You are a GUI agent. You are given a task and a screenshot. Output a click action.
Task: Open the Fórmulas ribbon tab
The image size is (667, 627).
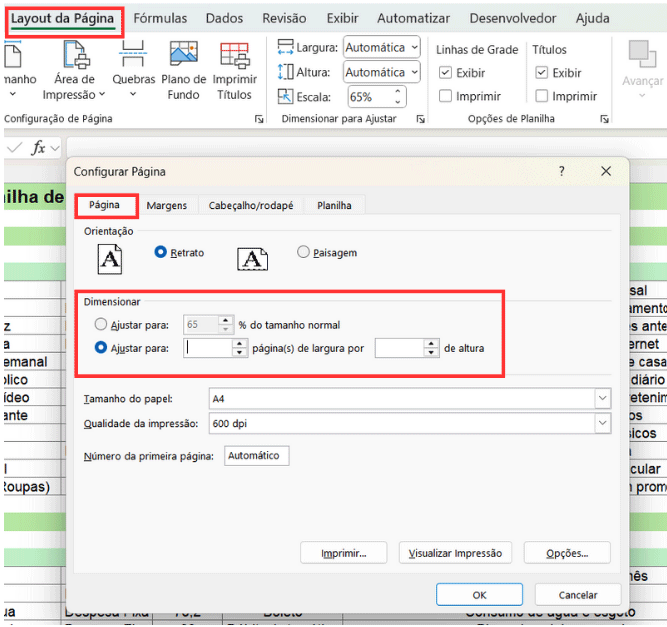160,18
